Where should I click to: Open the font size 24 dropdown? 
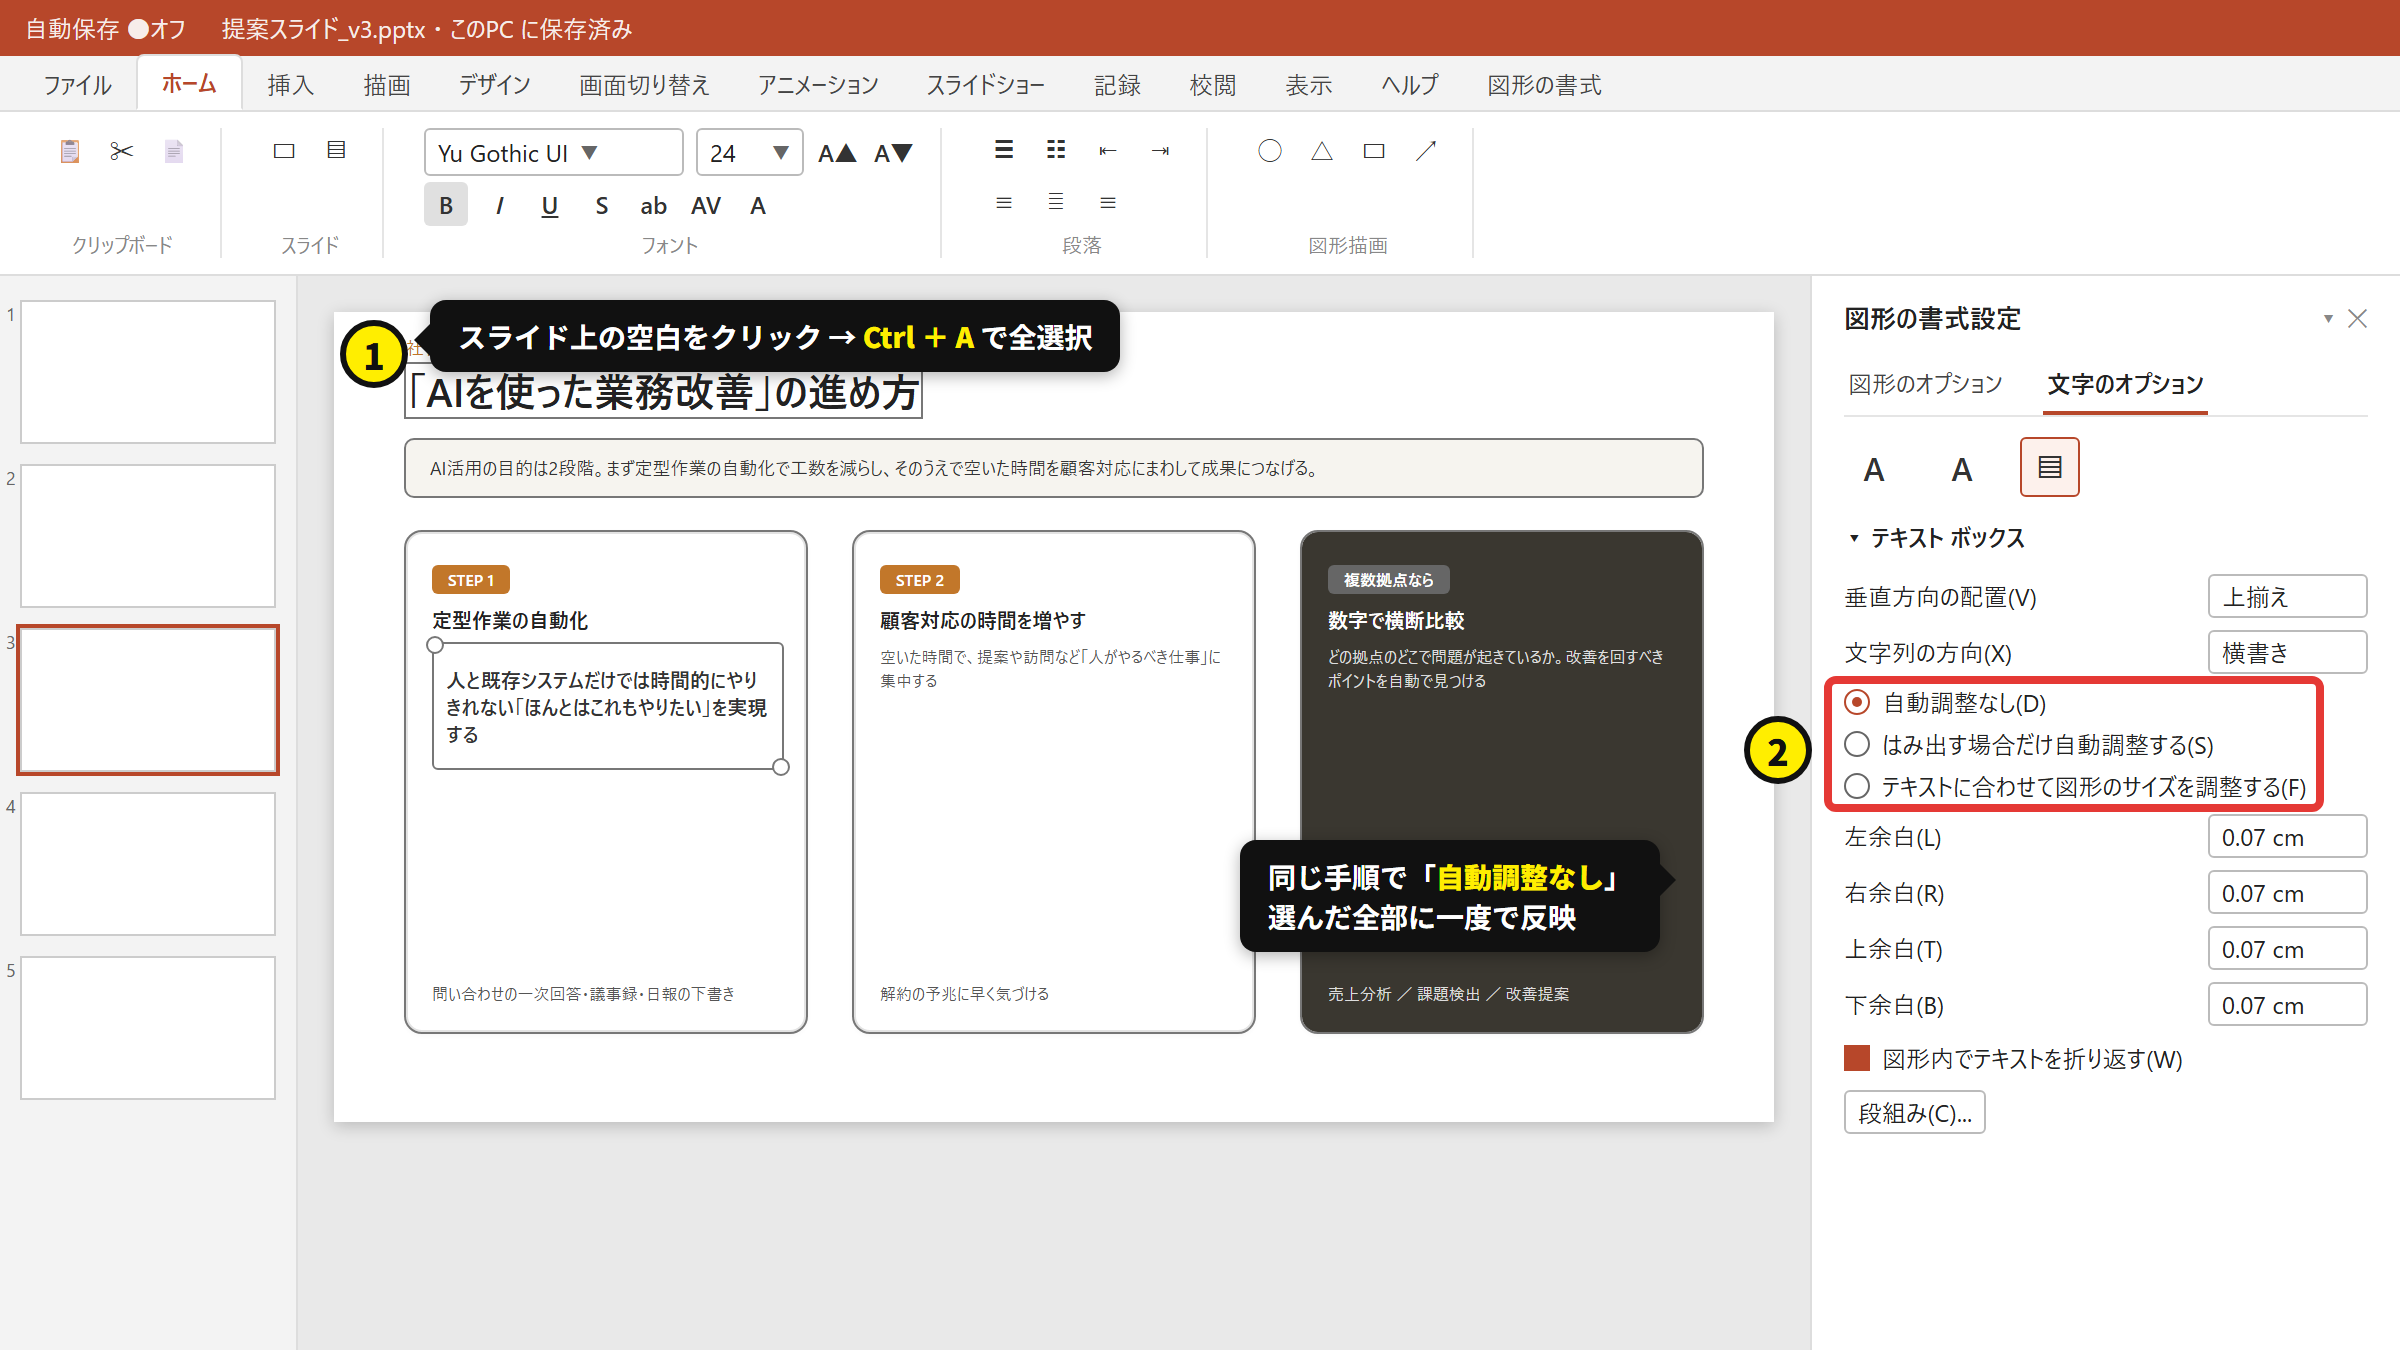749,153
